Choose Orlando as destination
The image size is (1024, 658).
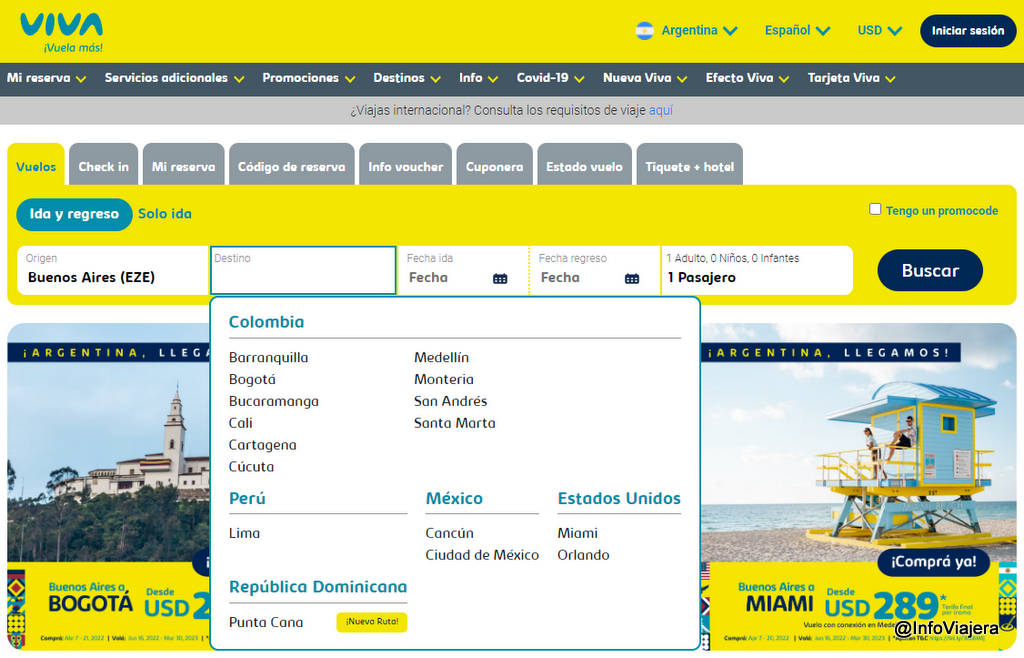pyautogui.click(x=583, y=556)
